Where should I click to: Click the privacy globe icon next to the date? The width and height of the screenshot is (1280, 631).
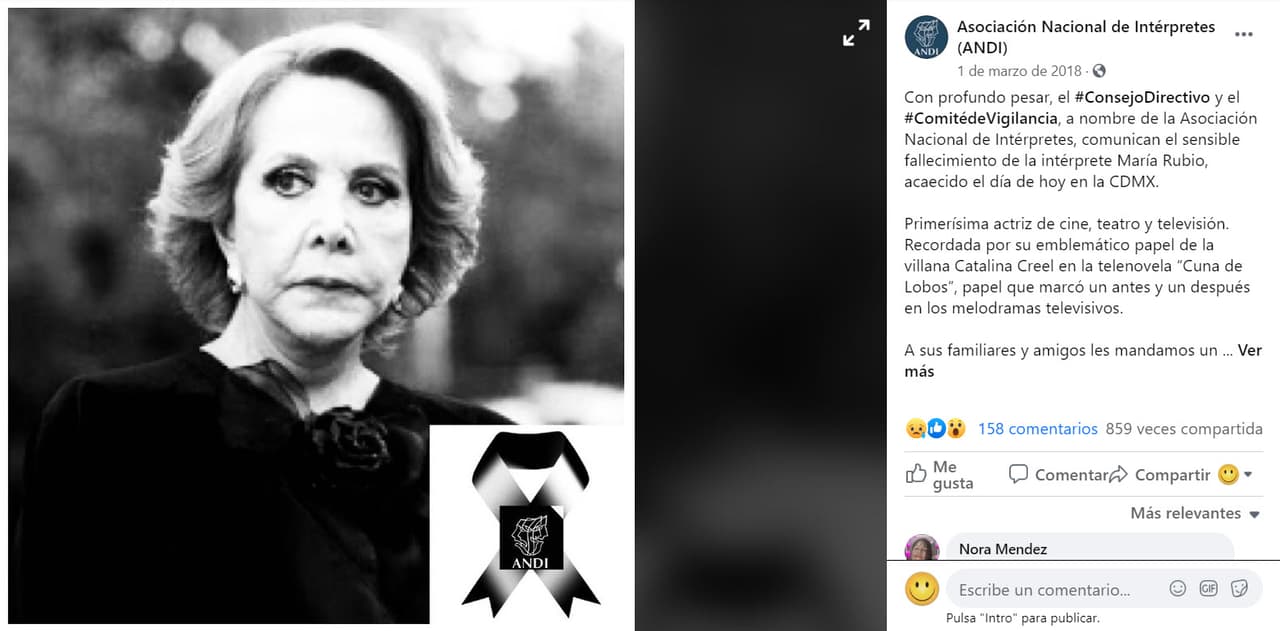click(x=1096, y=71)
